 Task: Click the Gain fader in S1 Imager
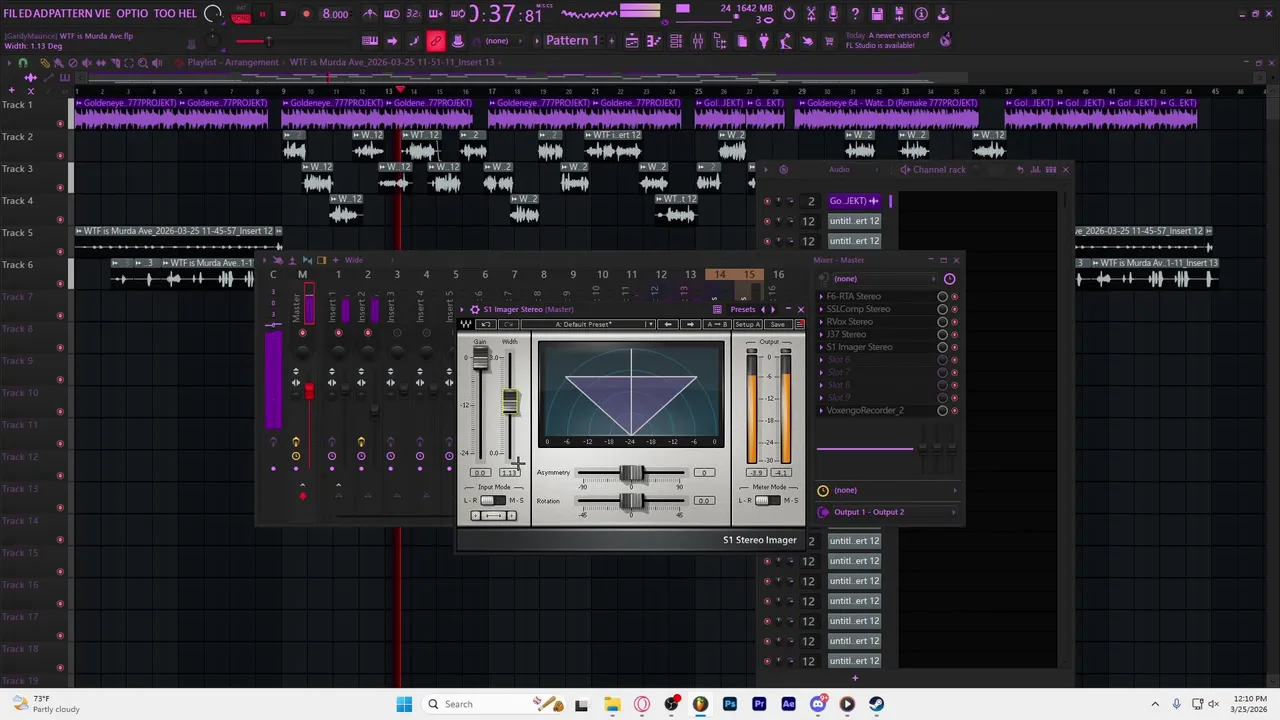coord(481,360)
